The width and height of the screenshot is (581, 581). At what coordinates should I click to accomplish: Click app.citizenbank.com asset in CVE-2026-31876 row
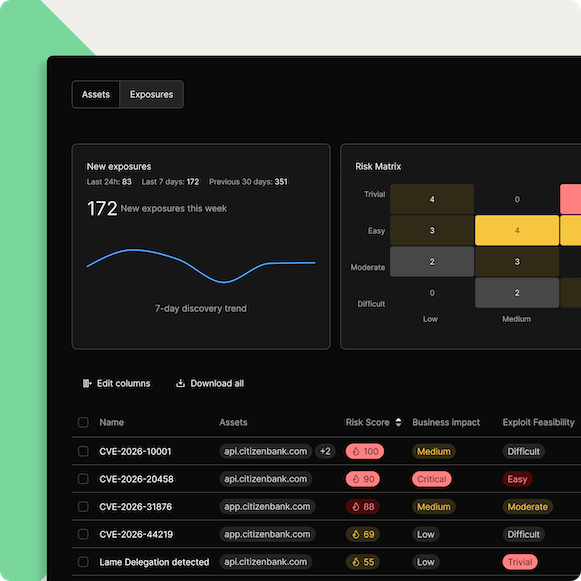(267, 507)
